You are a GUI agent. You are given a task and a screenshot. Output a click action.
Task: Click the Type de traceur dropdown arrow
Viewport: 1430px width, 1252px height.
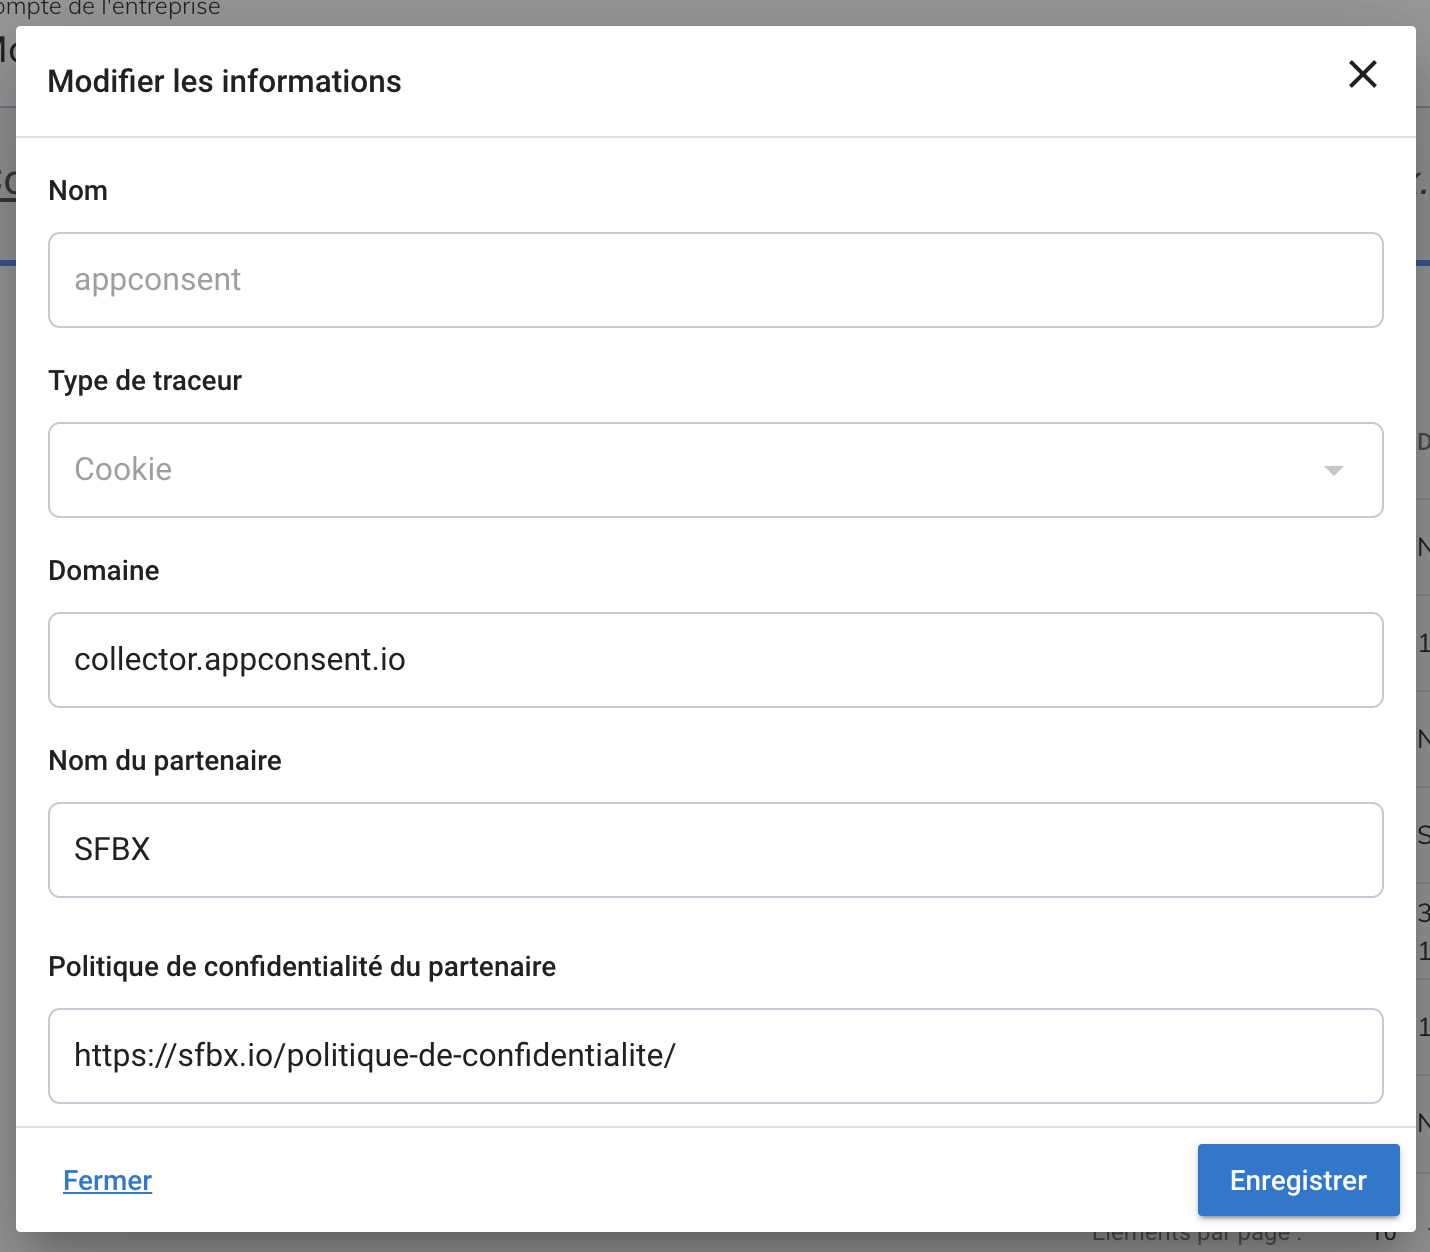[1333, 470]
